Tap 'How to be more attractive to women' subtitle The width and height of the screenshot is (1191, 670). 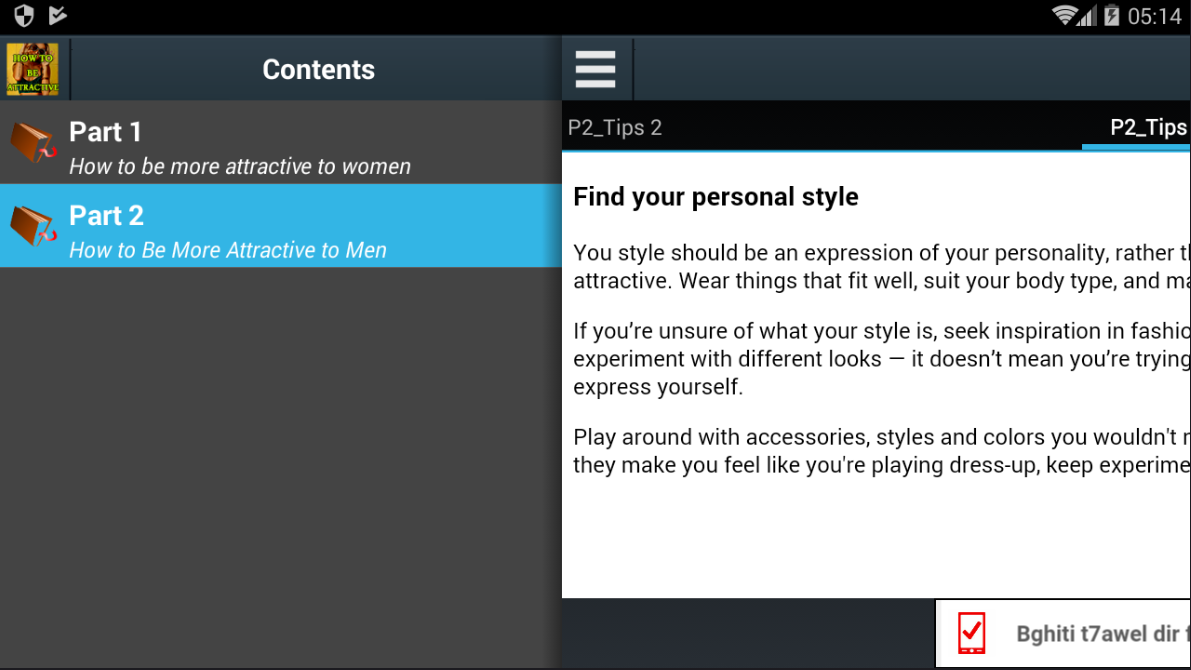[x=240, y=167]
